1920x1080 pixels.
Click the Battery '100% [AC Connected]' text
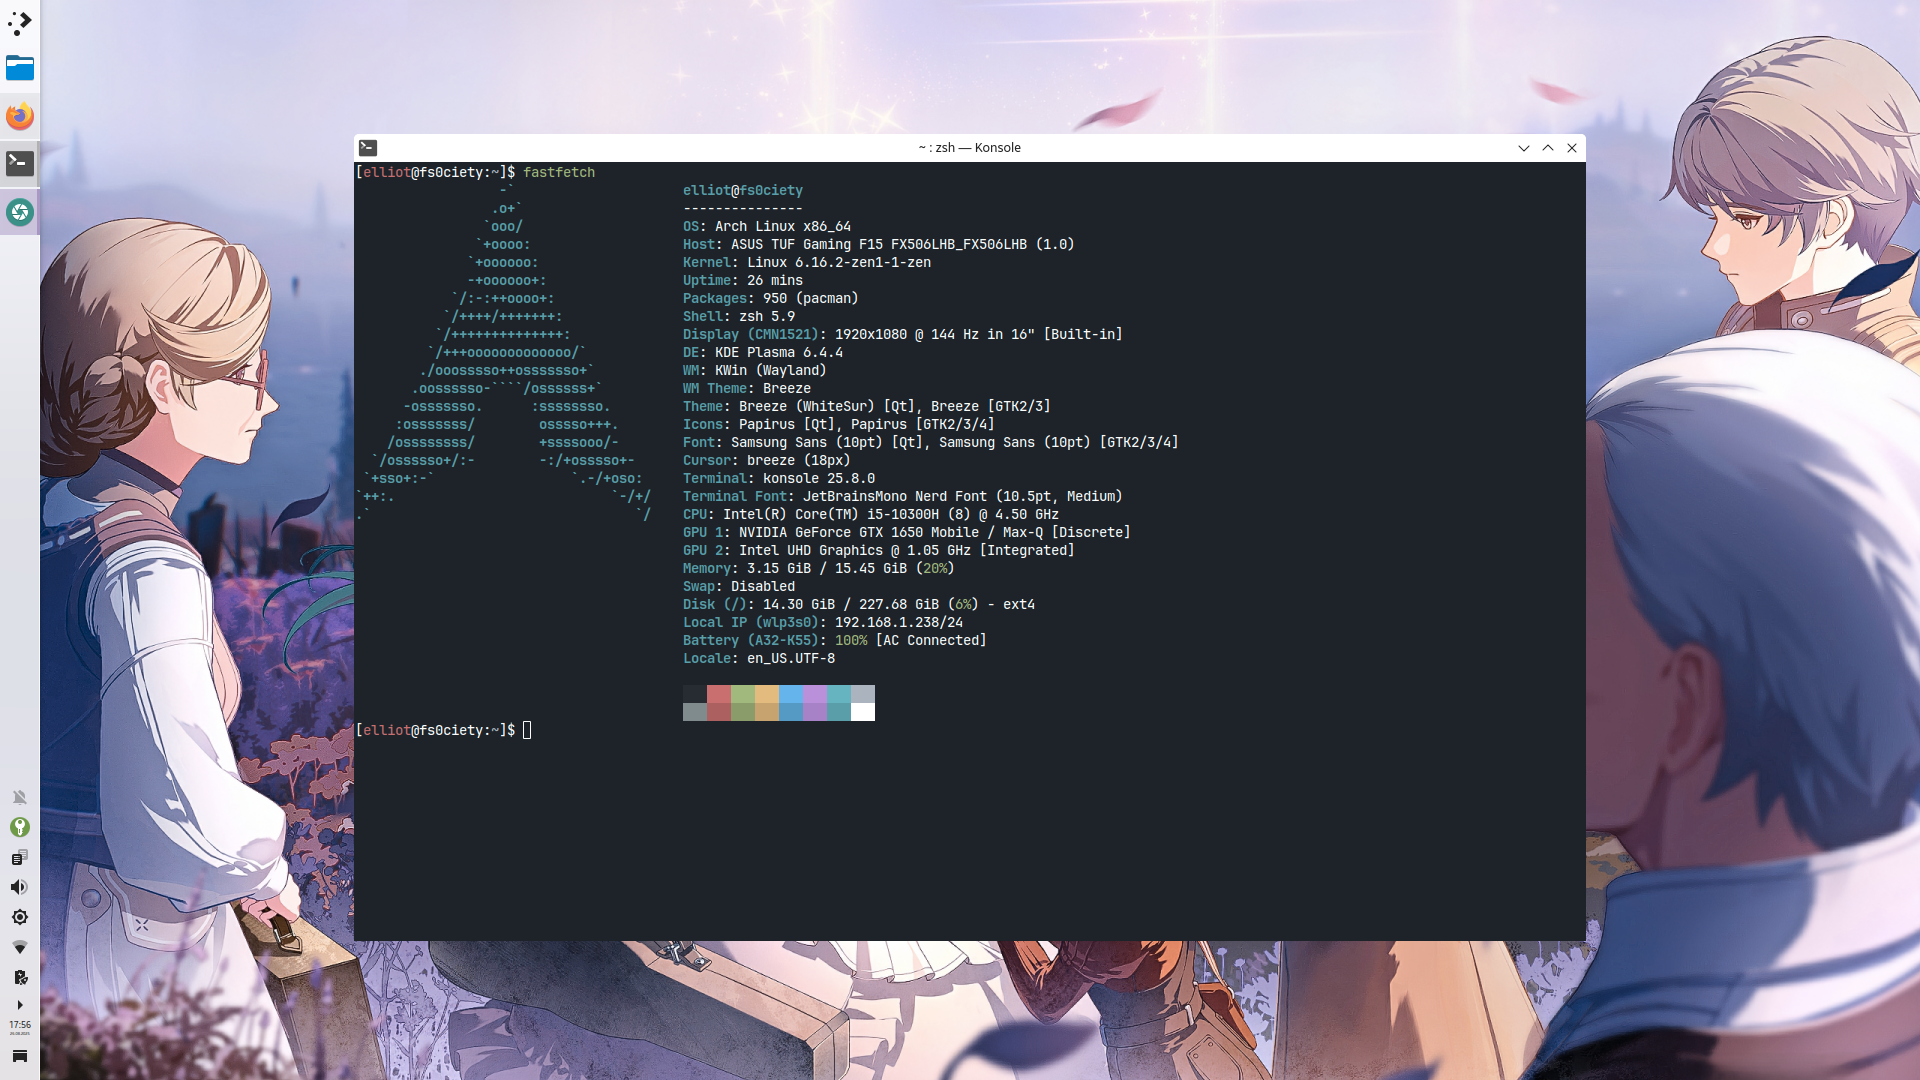[x=911, y=641]
